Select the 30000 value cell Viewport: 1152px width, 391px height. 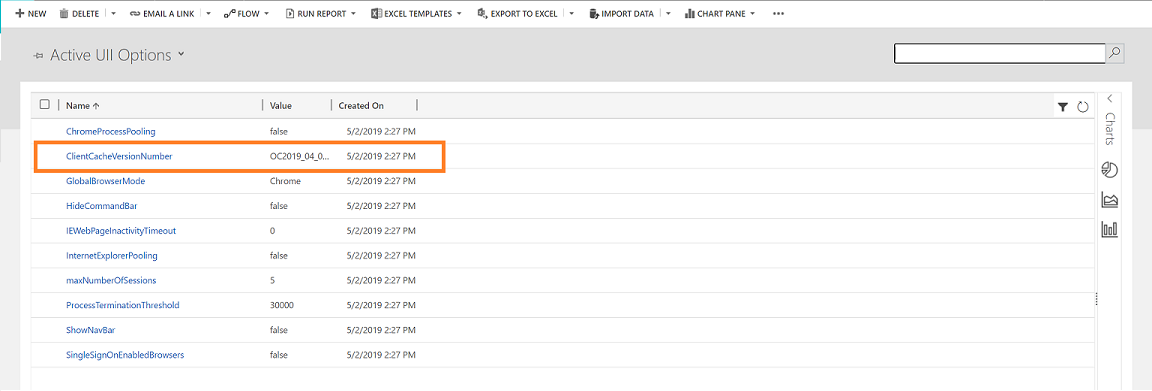(x=282, y=305)
